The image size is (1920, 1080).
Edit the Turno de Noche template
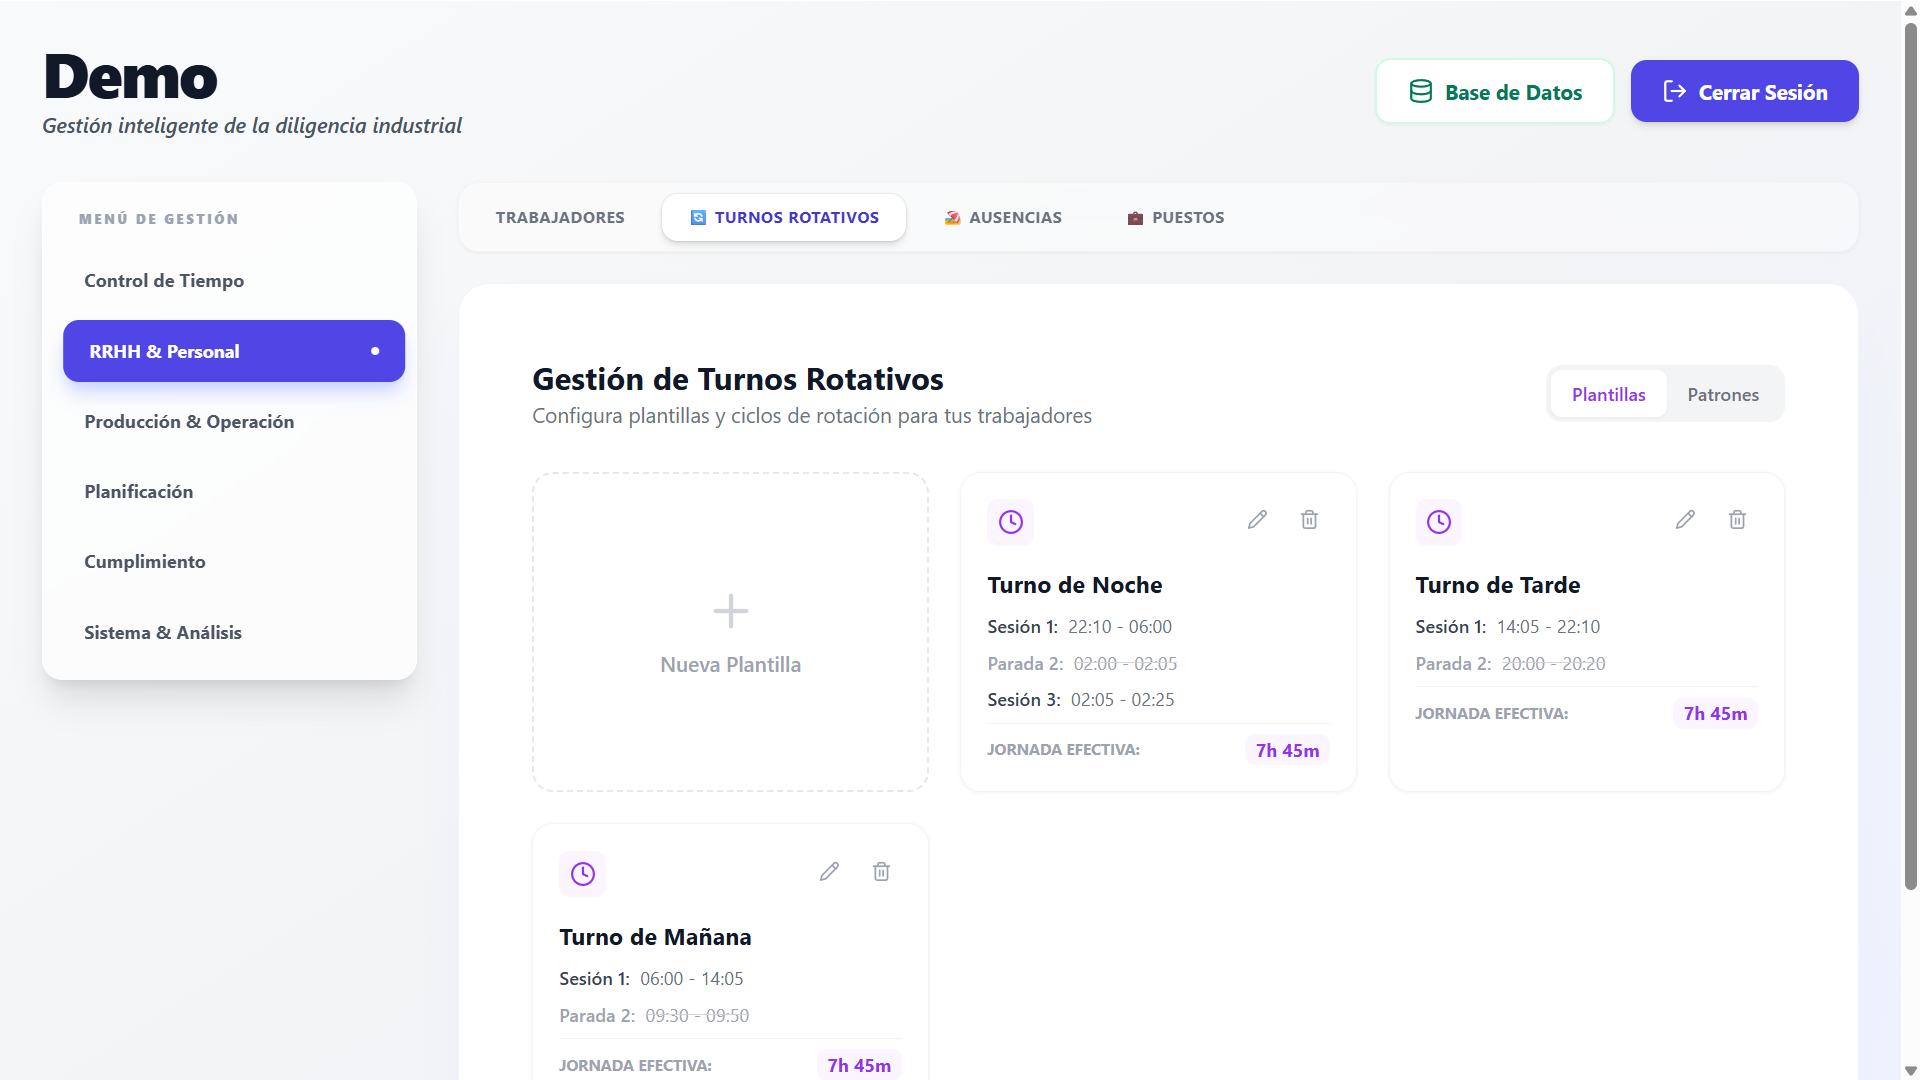(x=1257, y=520)
